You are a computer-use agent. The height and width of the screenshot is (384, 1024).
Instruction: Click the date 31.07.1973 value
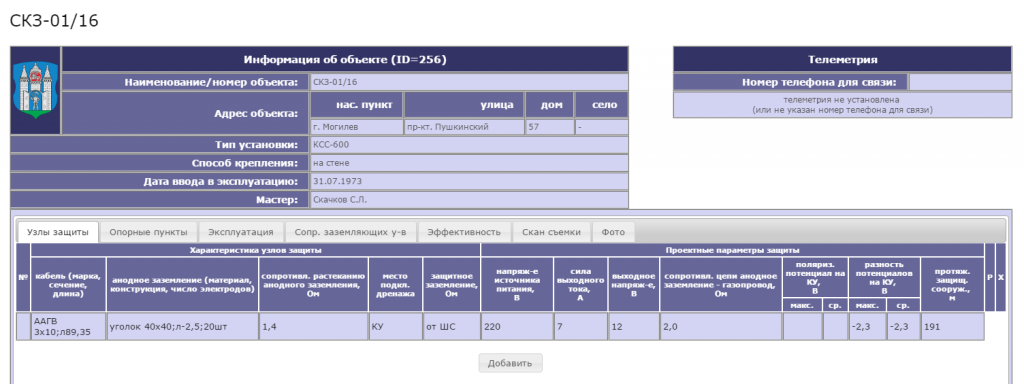(x=468, y=182)
